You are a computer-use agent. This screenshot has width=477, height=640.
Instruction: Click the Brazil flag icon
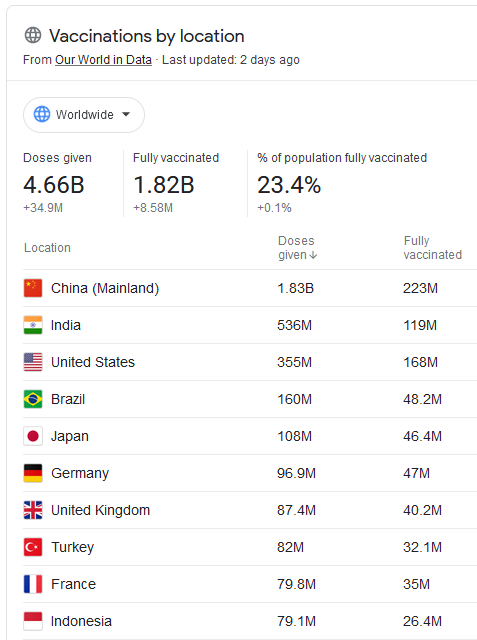33,399
